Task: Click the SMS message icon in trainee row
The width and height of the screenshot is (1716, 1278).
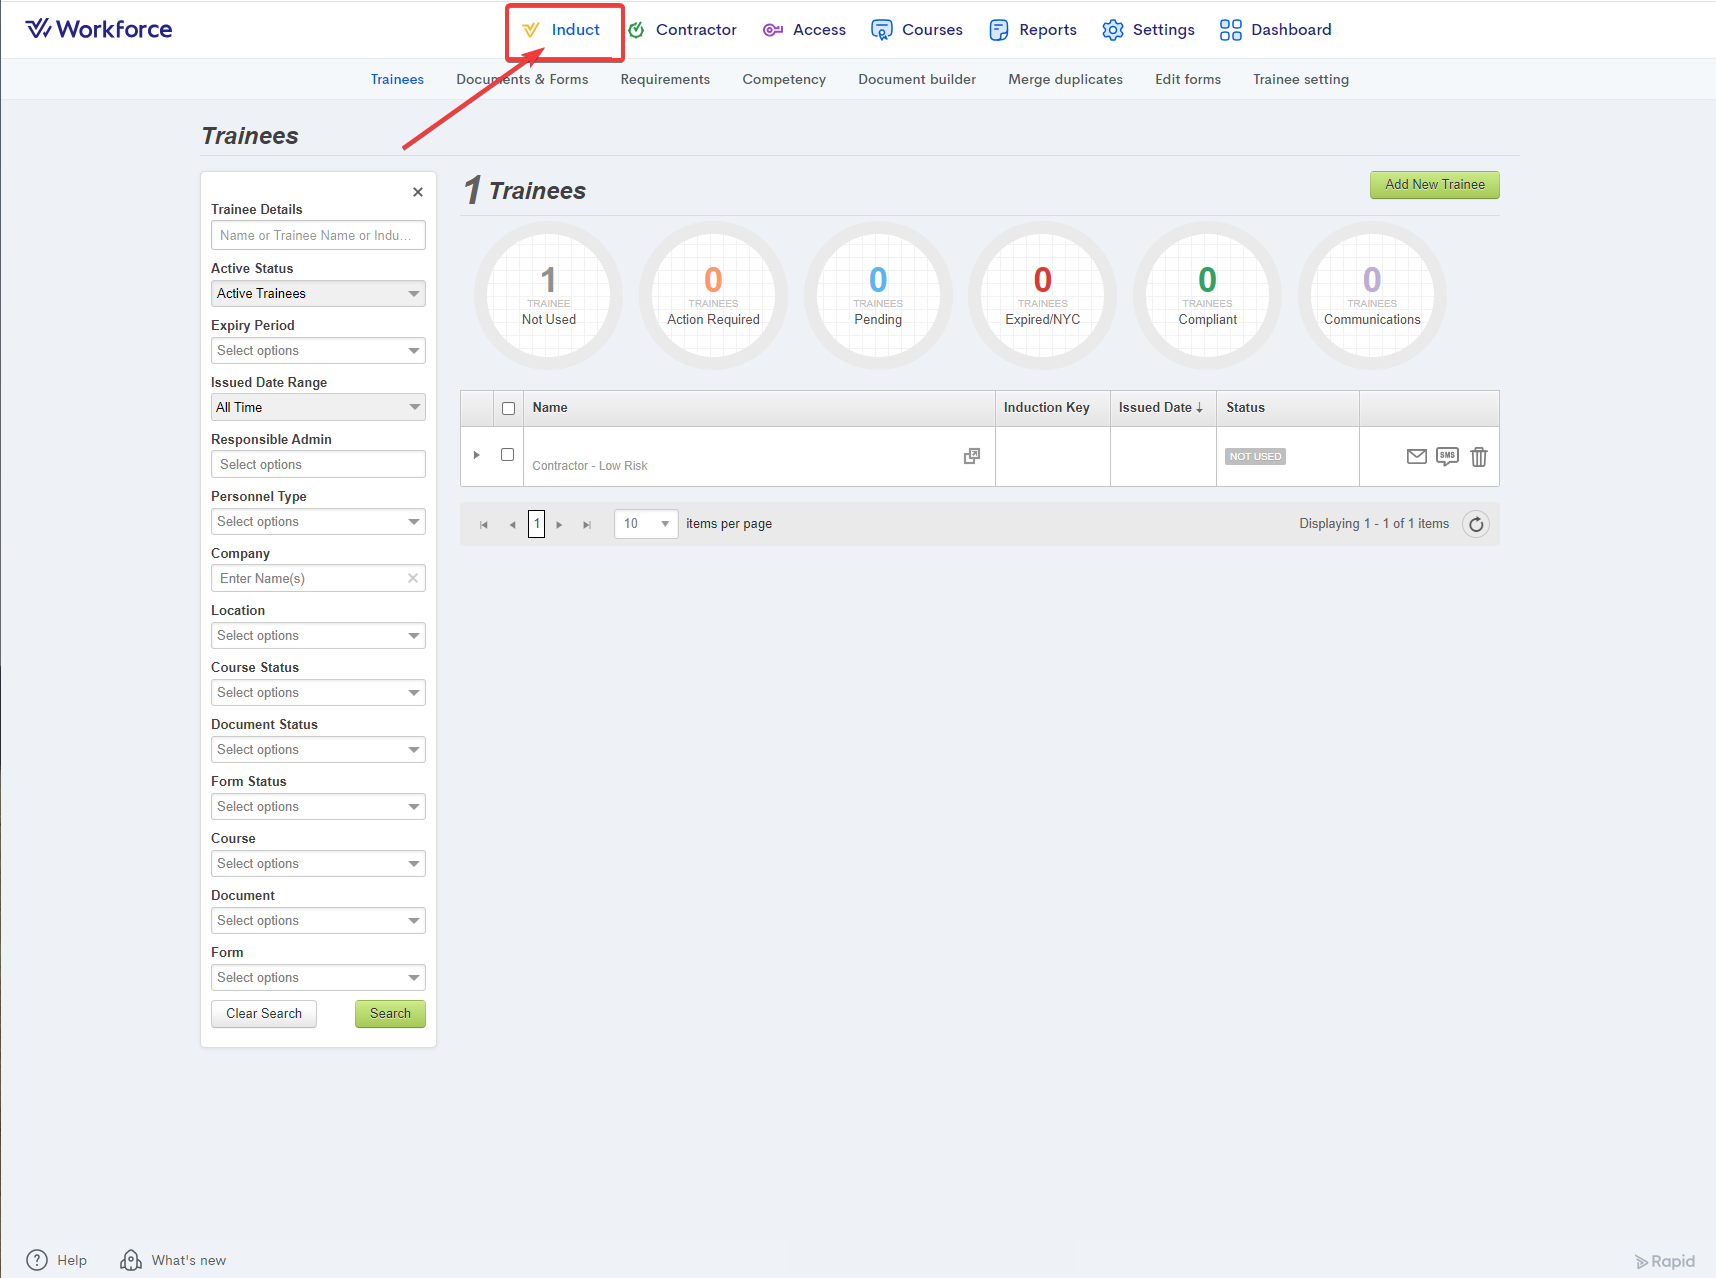Action: tap(1447, 457)
